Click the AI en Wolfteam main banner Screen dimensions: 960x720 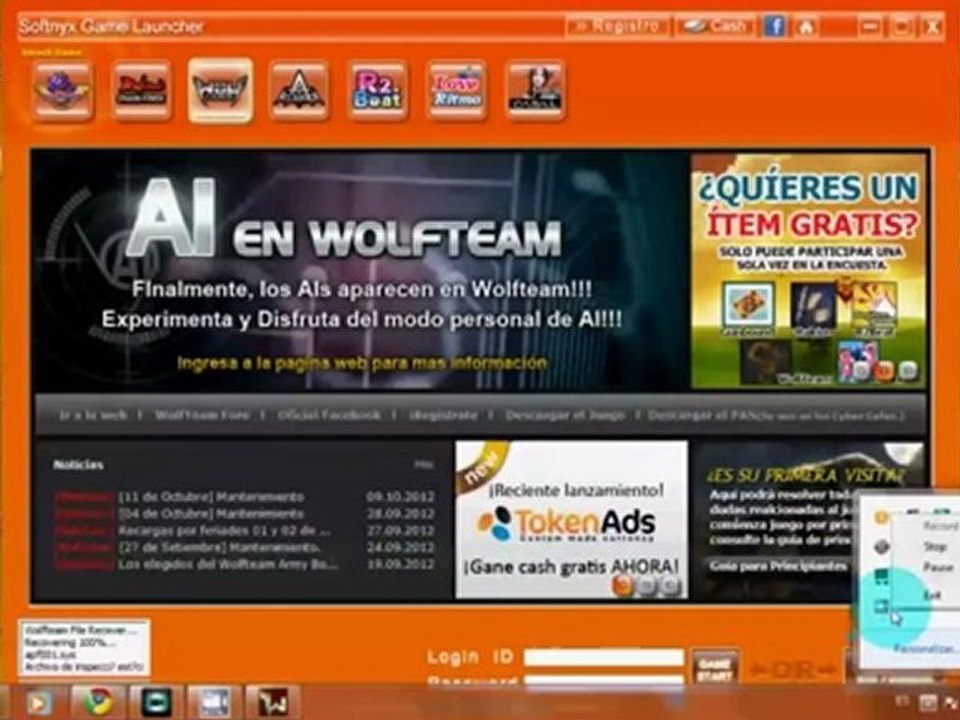(x=360, y=270)
